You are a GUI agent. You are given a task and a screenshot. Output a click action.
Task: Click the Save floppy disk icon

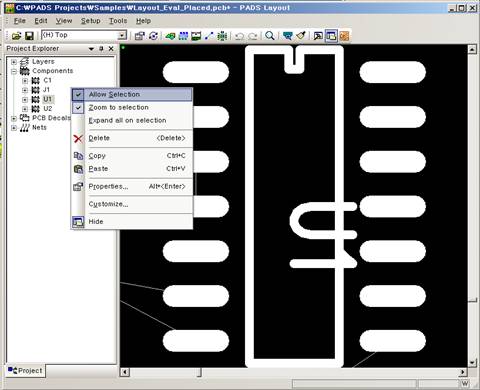[29, 36]
